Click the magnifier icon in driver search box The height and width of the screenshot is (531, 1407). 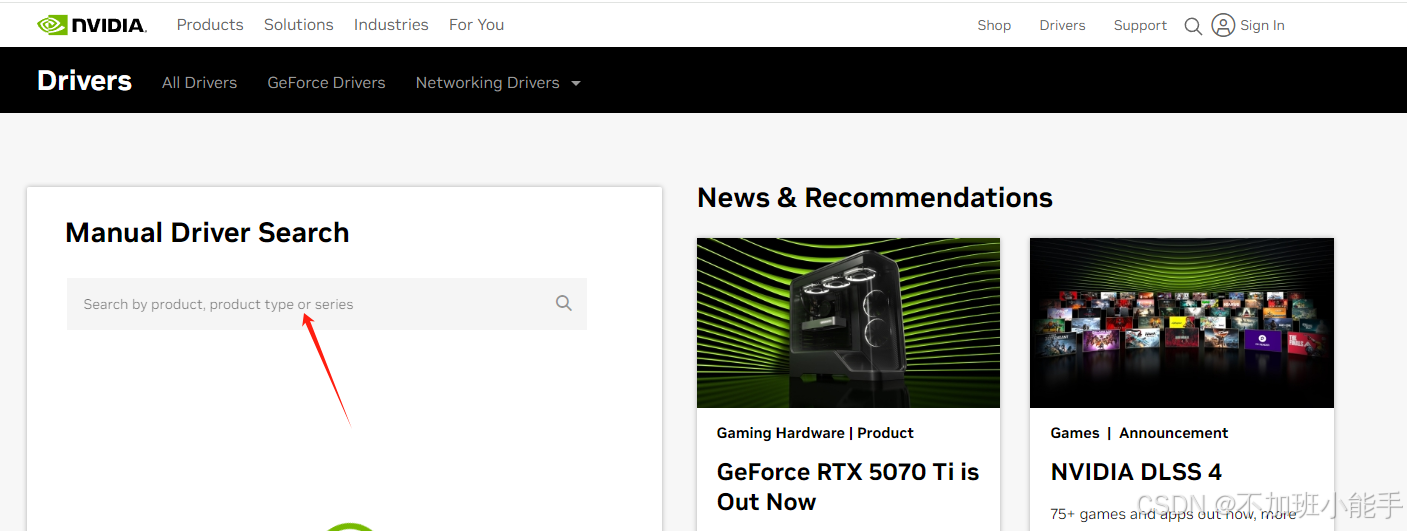(564, 303)
